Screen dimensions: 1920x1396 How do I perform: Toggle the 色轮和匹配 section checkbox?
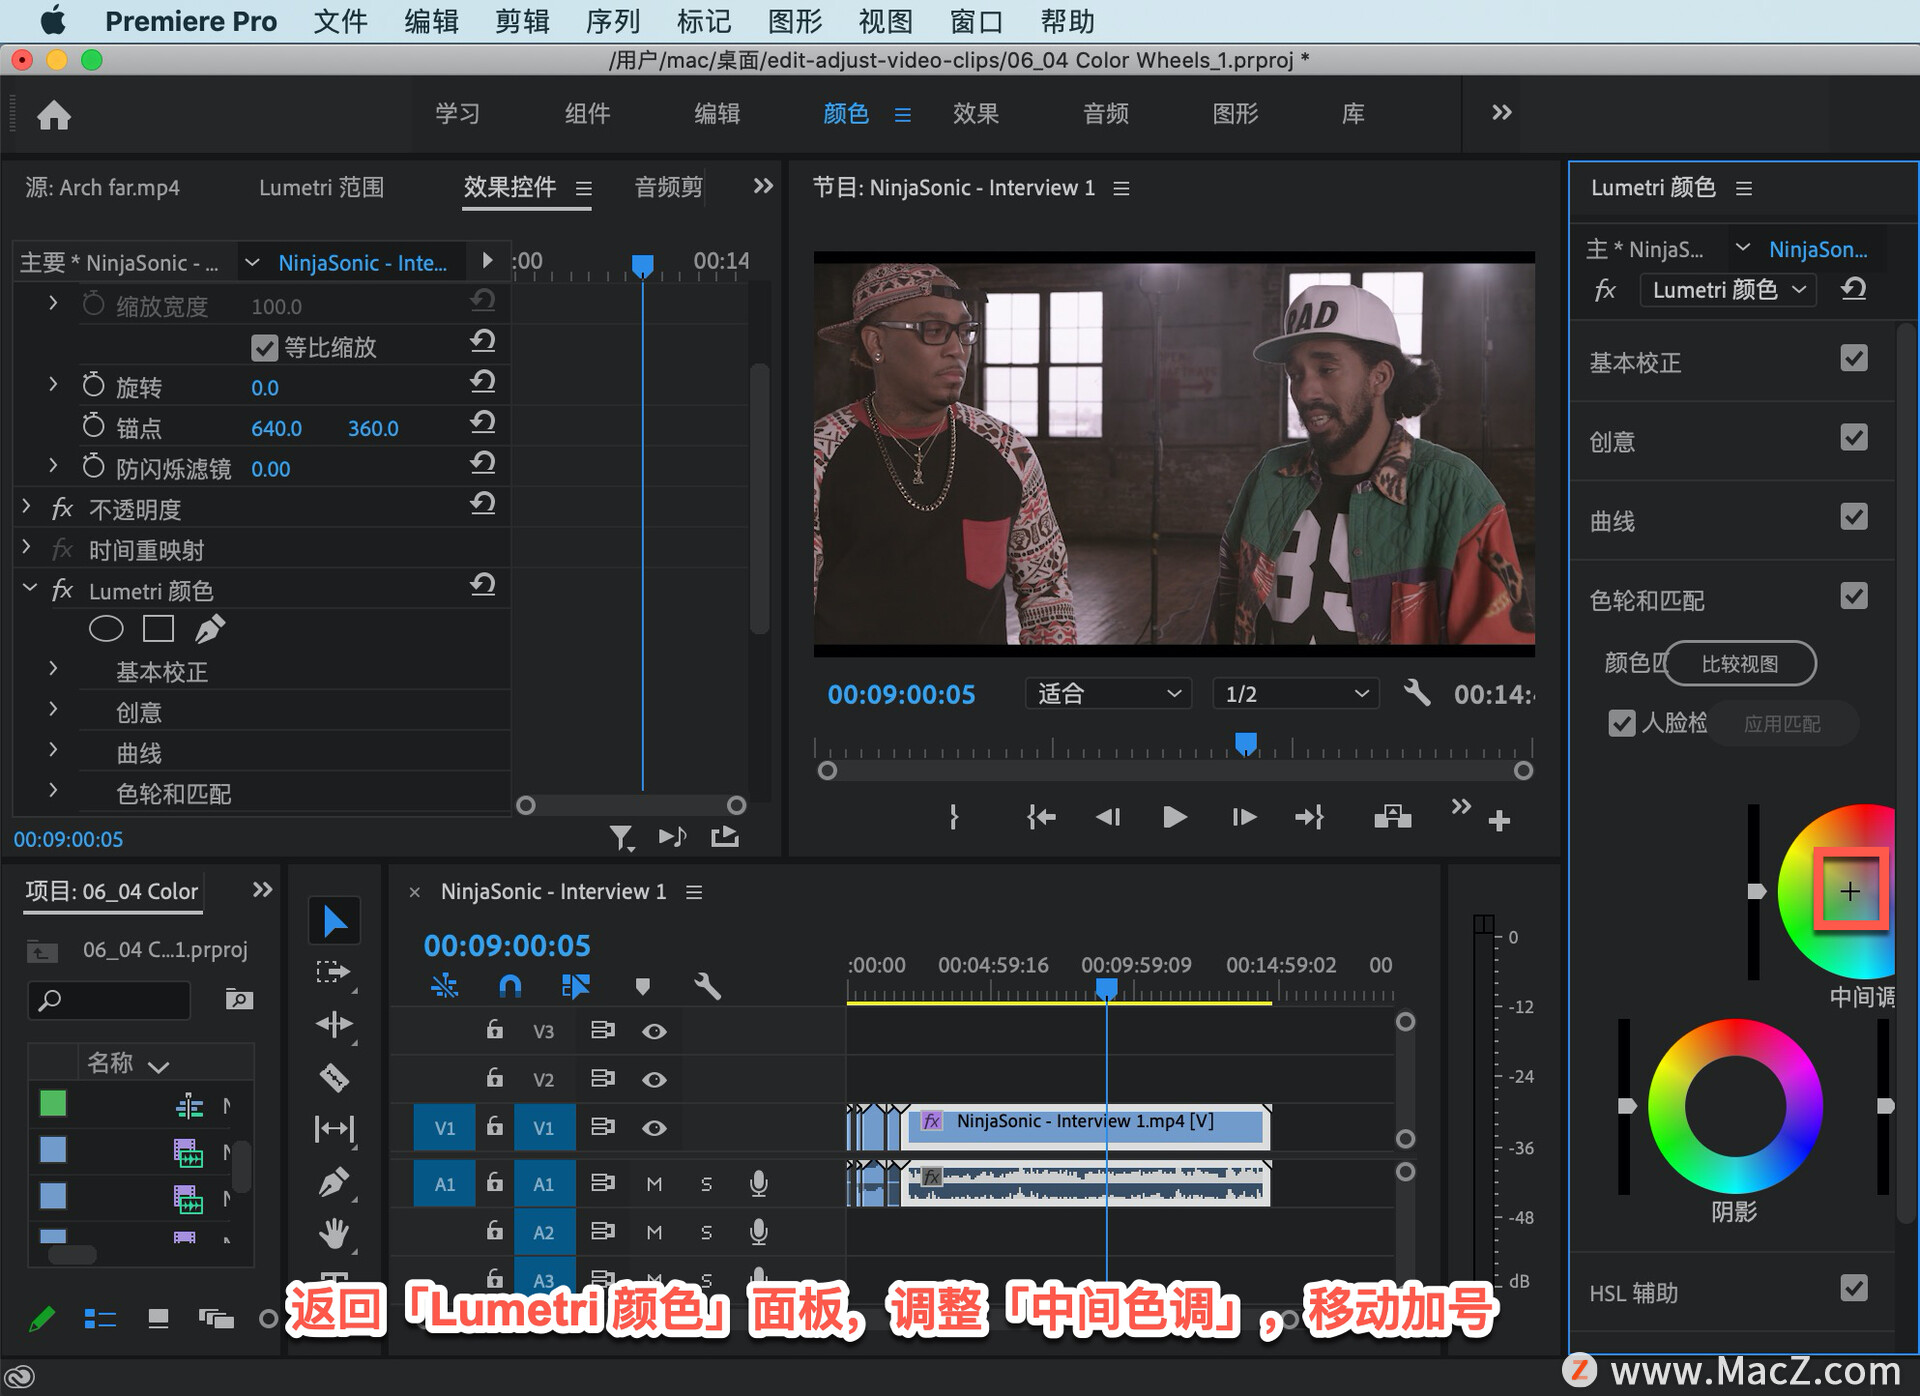1854,597
